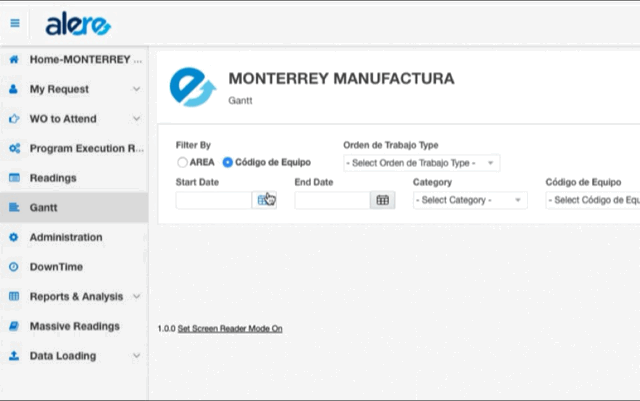Open the DownTime menu item
Image resolution: width=640 pixels, height=401 pixels.
74,267
